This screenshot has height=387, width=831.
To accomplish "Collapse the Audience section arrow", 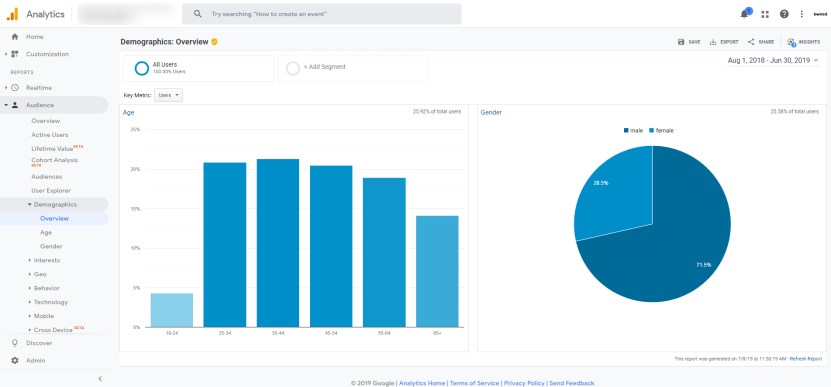I will [x=6, y=105].
